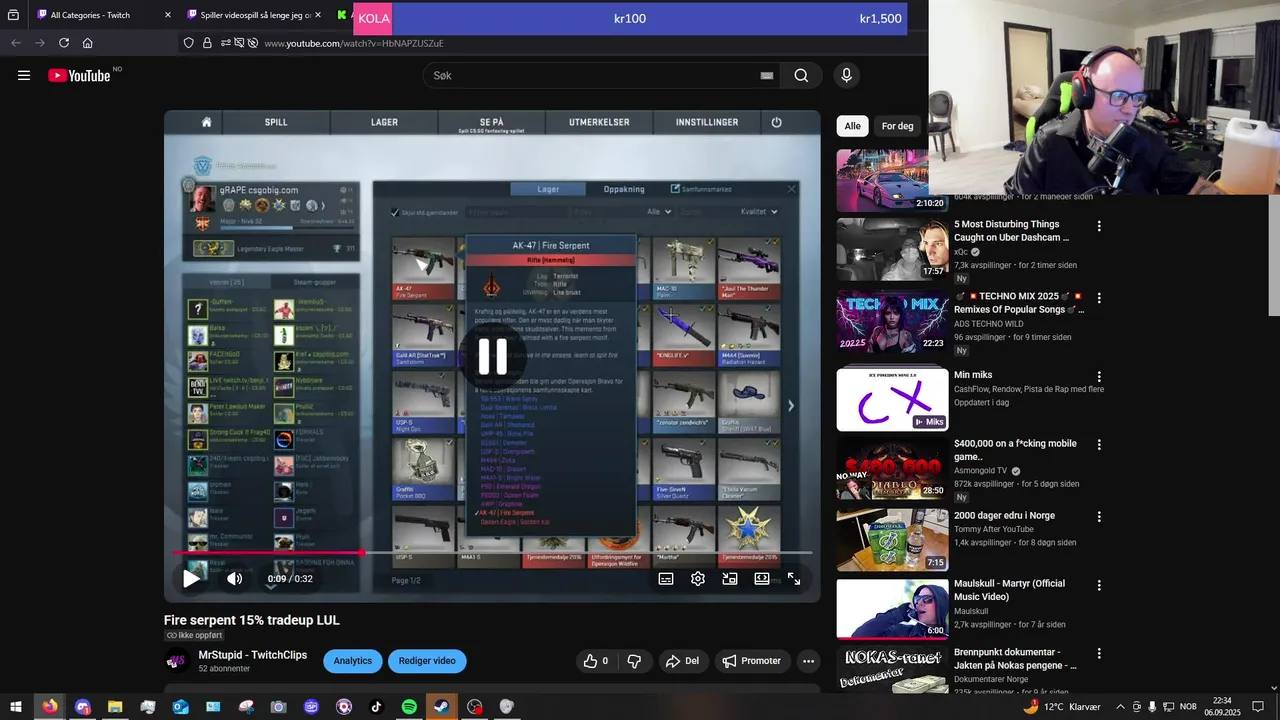The height and width of the screenshot is (720, 1280).
Task: Reload the page in Firefox
Action: coord(64,43)
